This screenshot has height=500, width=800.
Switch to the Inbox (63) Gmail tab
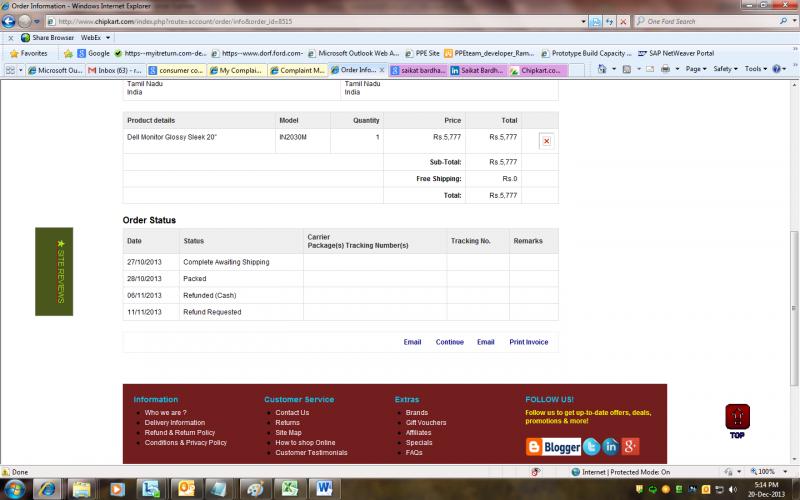pyautogui.click(x=116, y=70)
